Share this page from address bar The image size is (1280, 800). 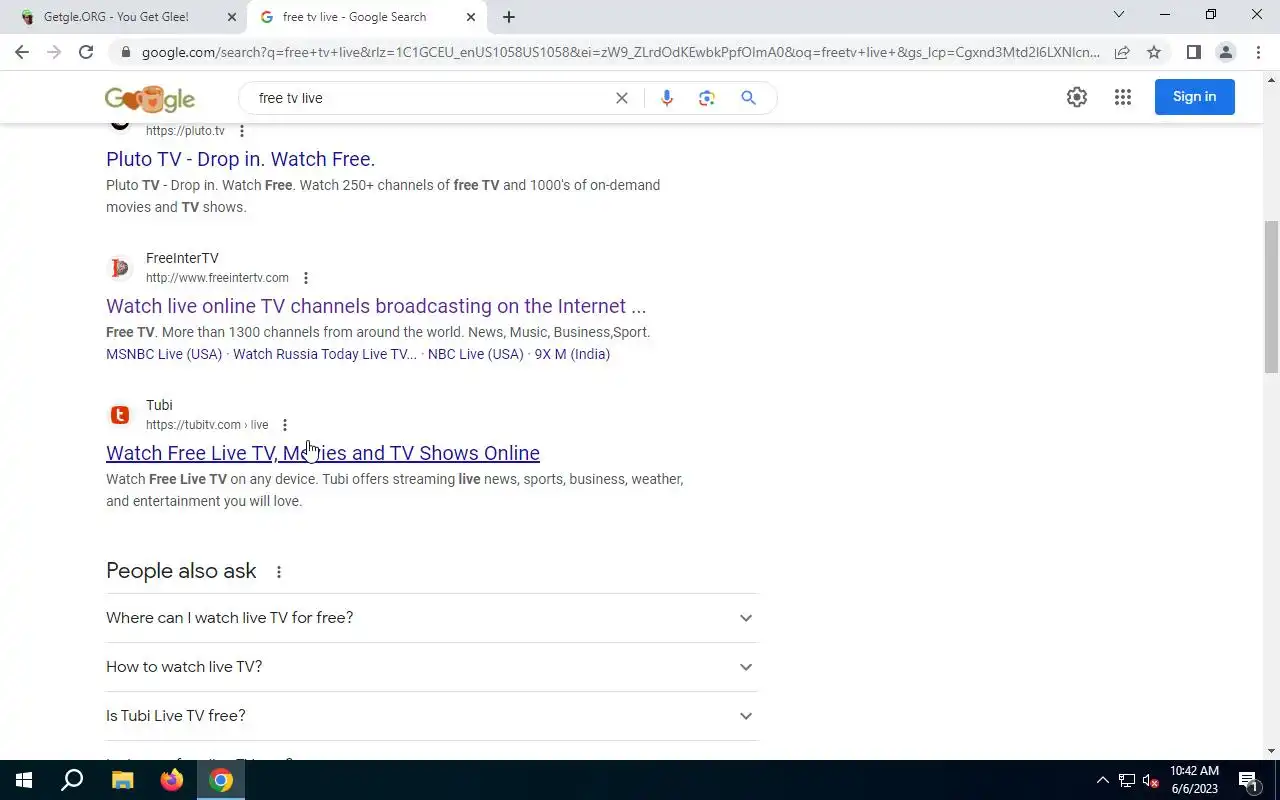tap(1122, 52)
